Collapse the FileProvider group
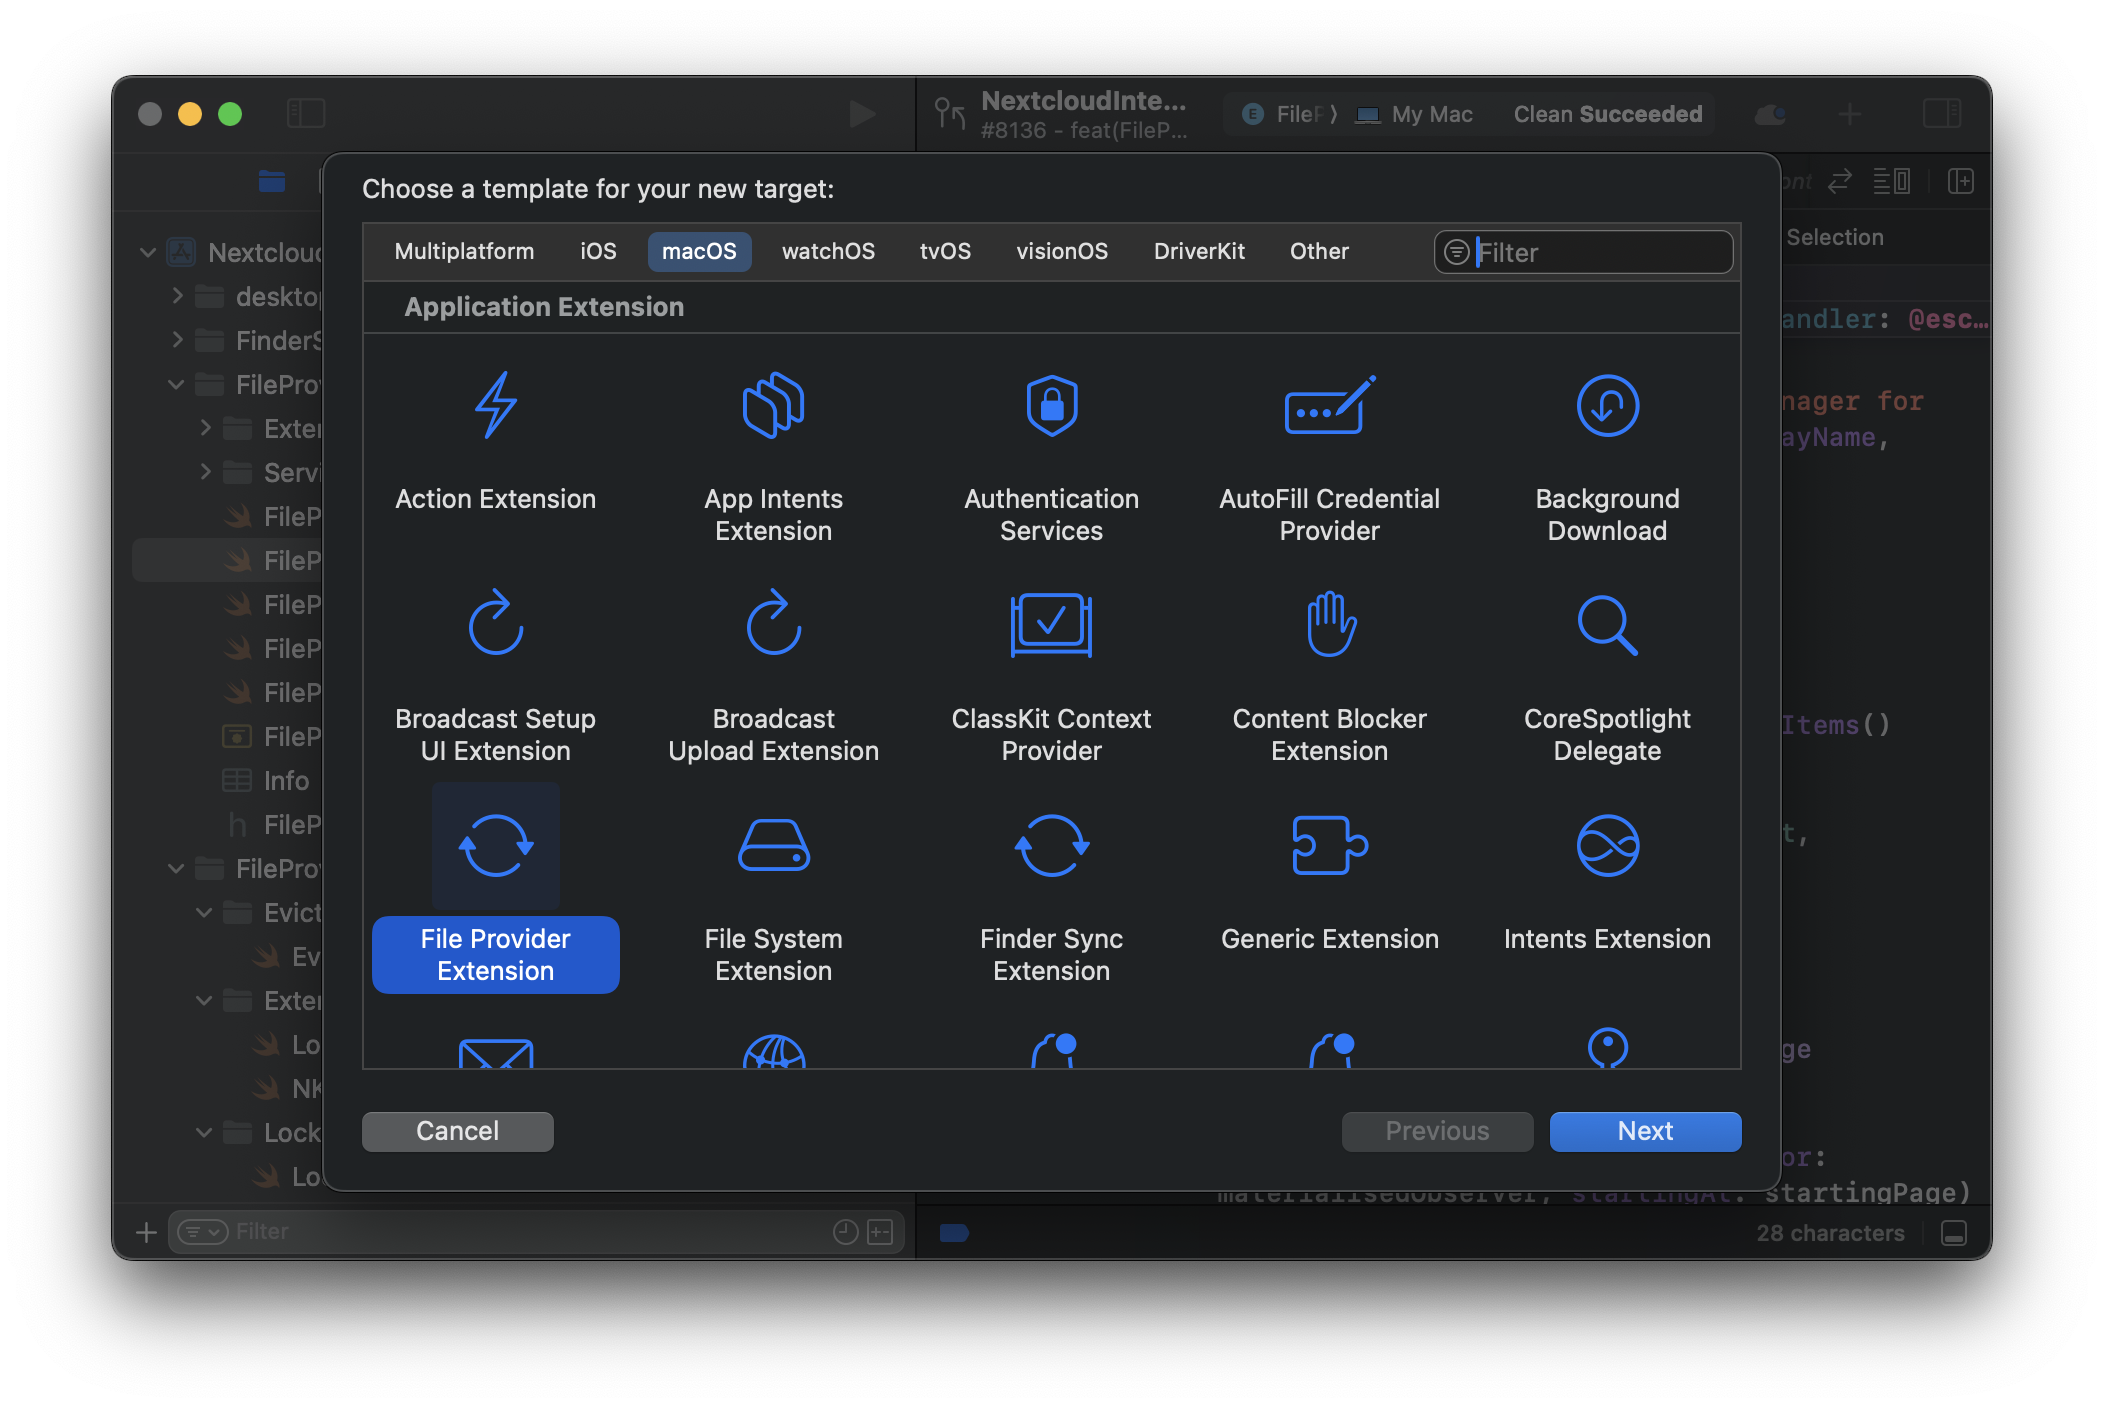Screen dimensions: 2104x1408 tap(176, 384)
